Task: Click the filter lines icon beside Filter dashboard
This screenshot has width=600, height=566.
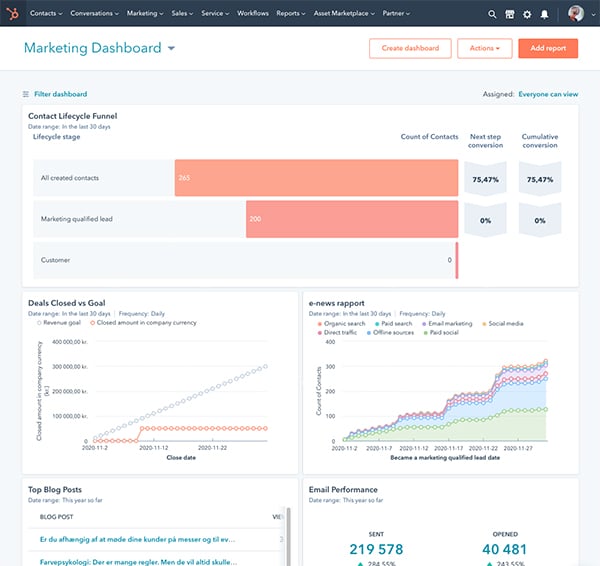Action: click(x=26, y=94)
